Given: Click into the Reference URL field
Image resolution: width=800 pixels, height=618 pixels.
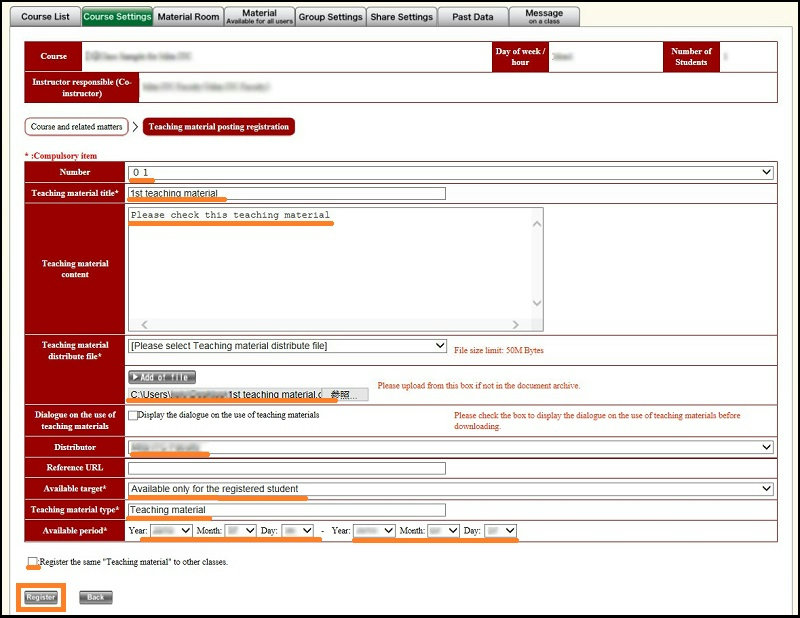Looking at the screenshot, I should tap(287, 468).
